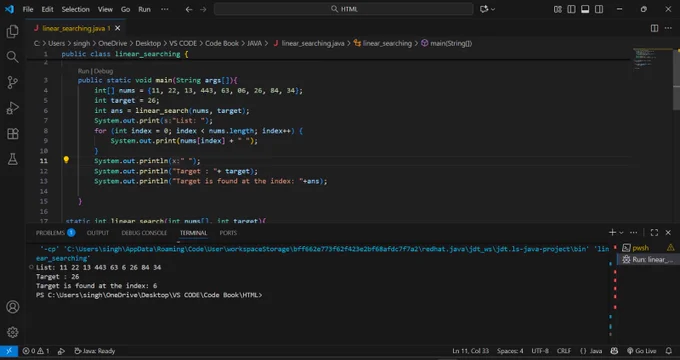680x360 pixels.
Task: Toggle the Secondary Side Bar
Action: tap(599, 9)
